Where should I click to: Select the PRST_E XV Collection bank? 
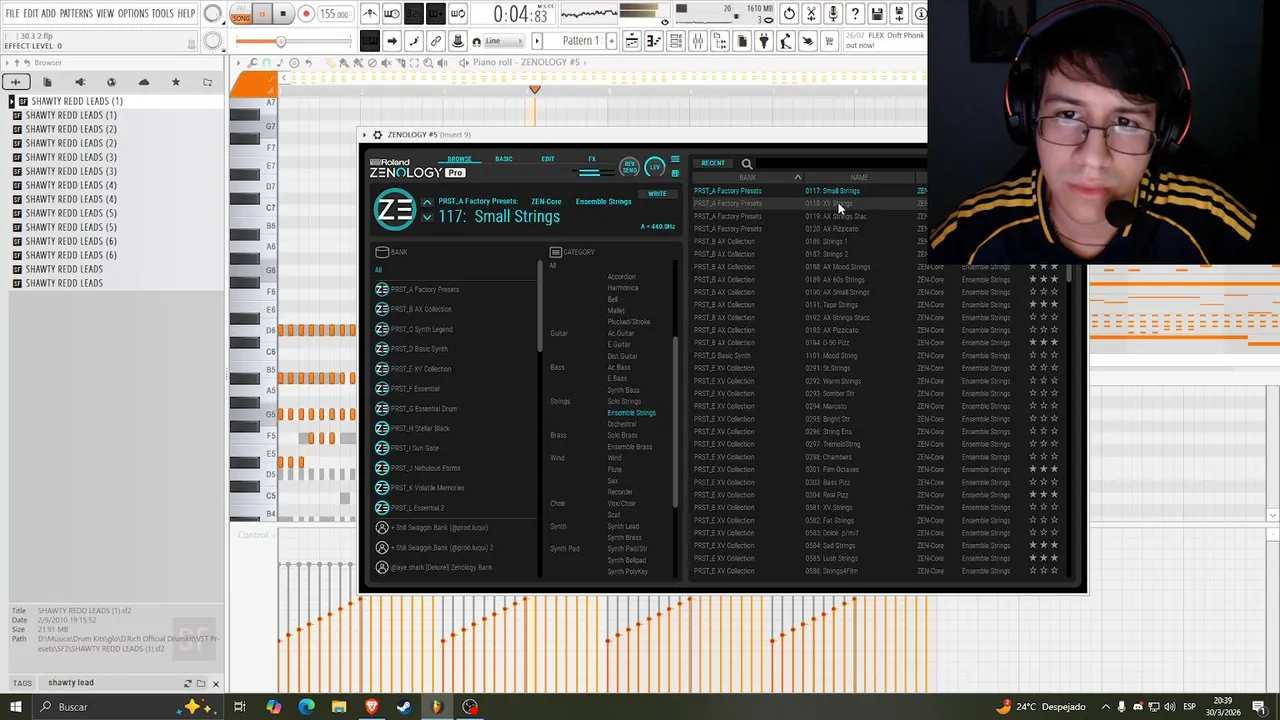coord(421,369)
